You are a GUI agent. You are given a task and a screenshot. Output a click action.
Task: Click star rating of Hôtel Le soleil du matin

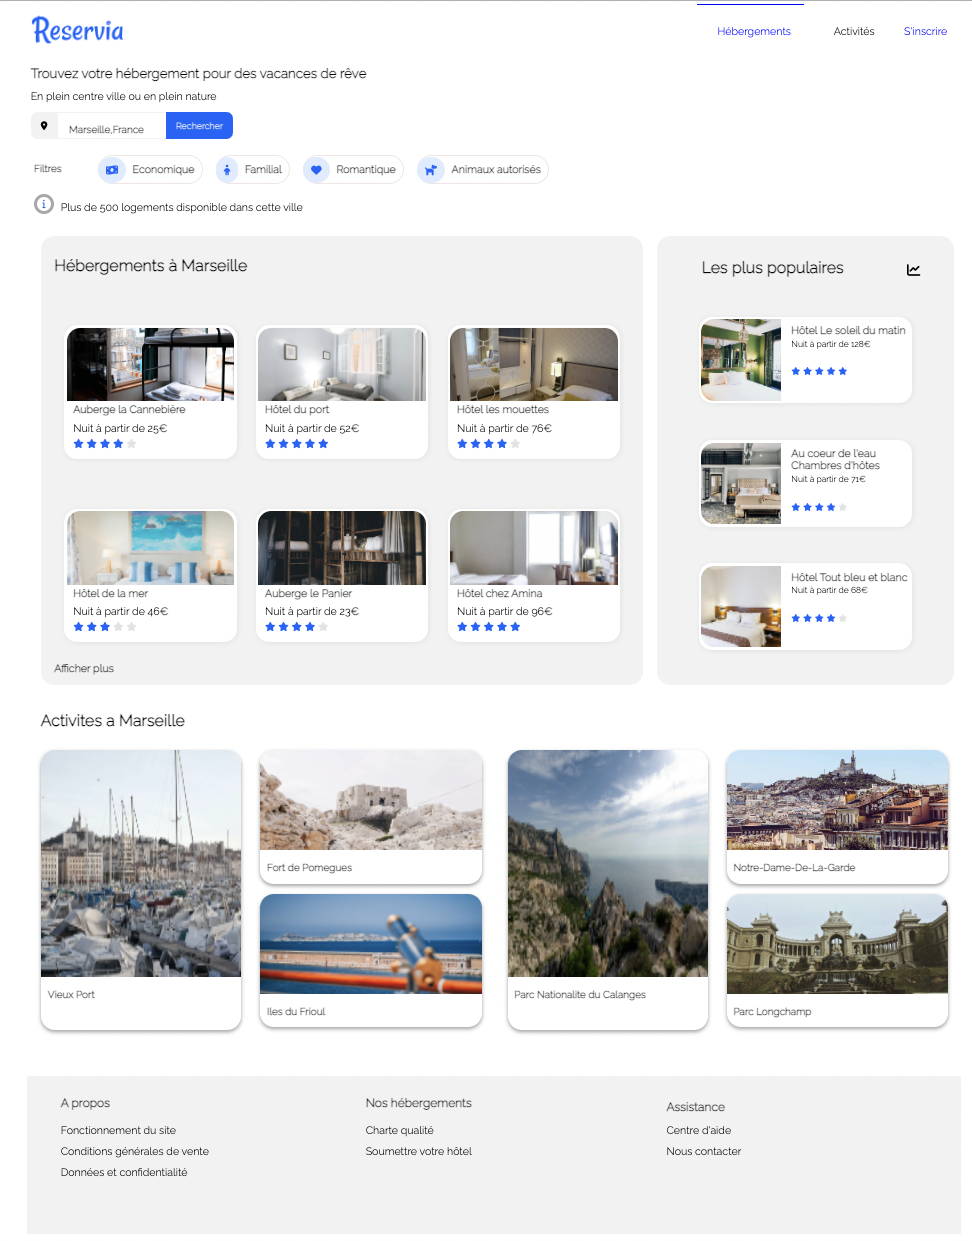[819, 371]
